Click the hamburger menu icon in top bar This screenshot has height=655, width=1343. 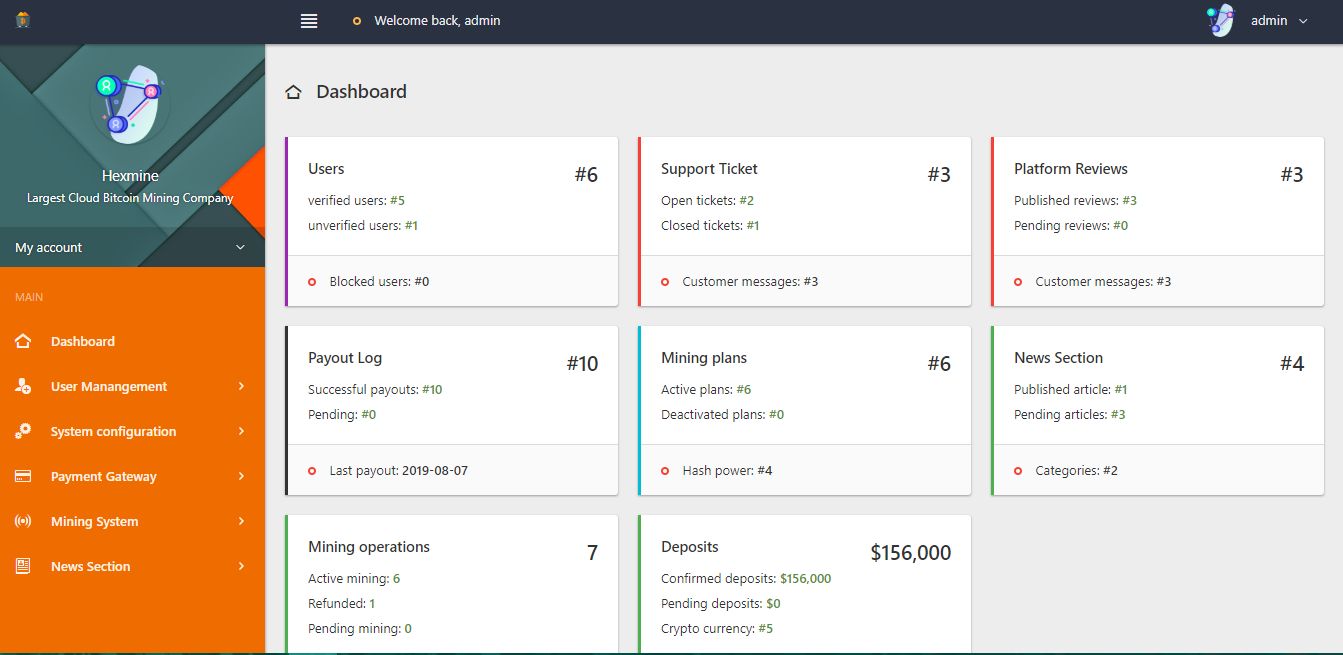[309, 20]
